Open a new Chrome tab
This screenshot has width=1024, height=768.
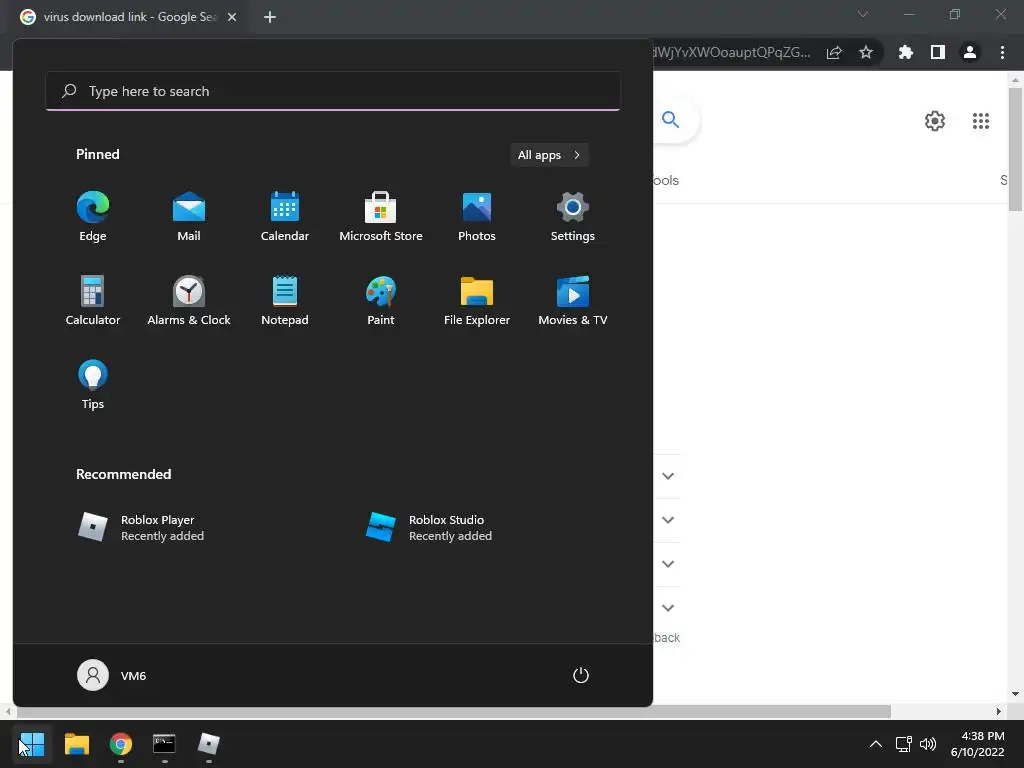(270, 17)
